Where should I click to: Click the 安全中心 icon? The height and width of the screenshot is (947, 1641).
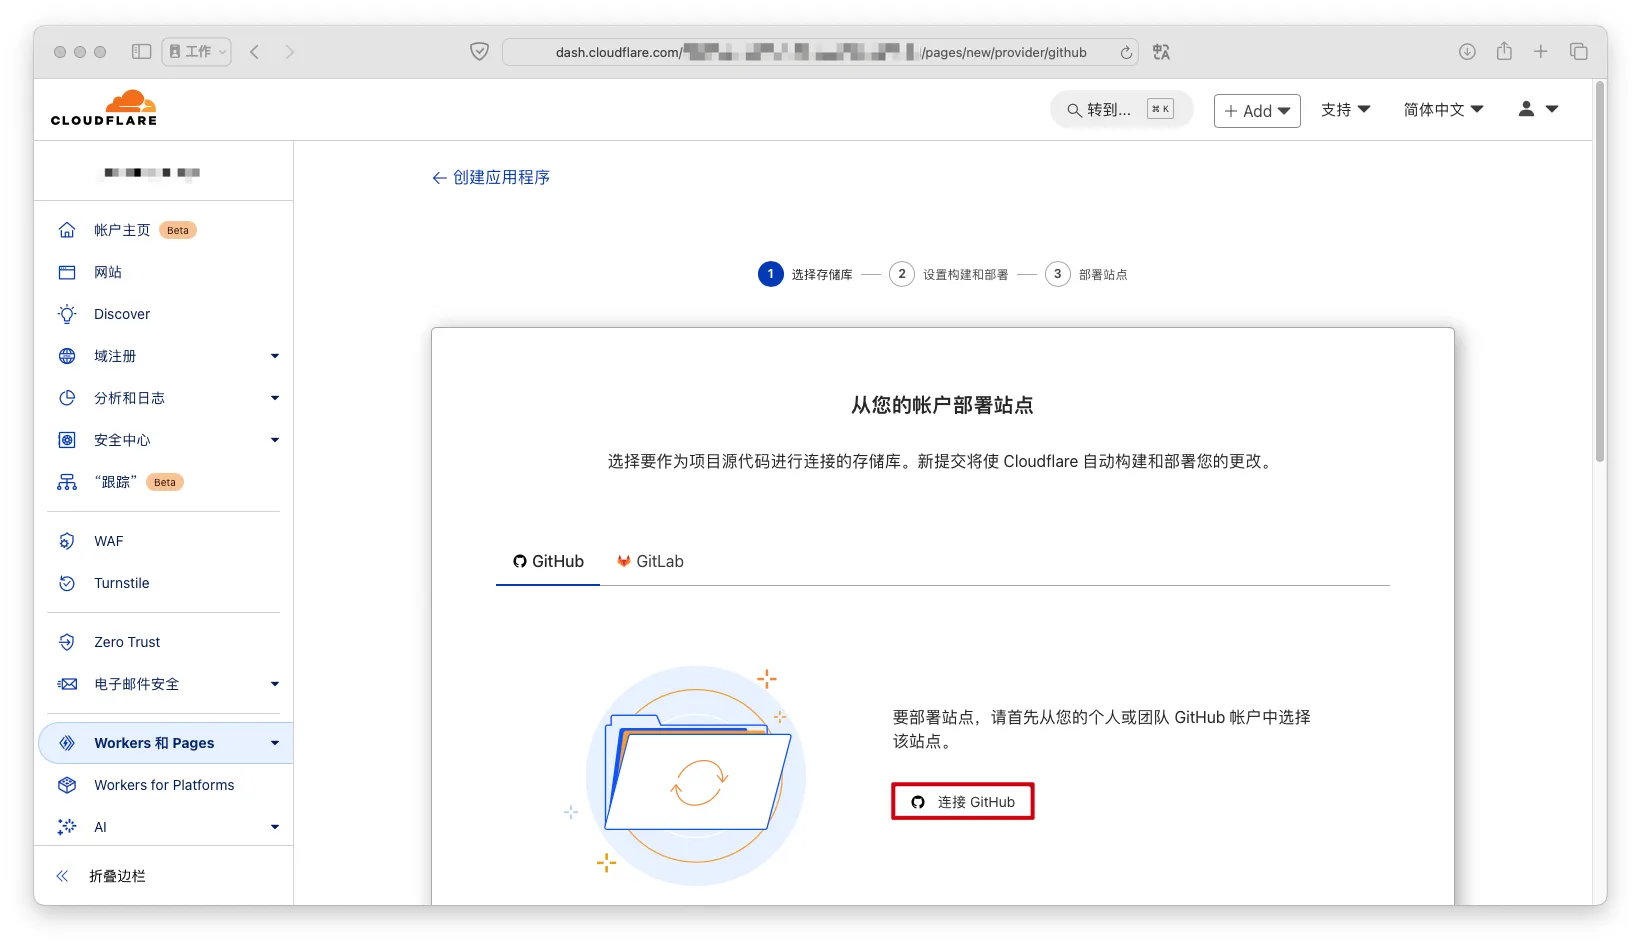[x=67, y=440]
